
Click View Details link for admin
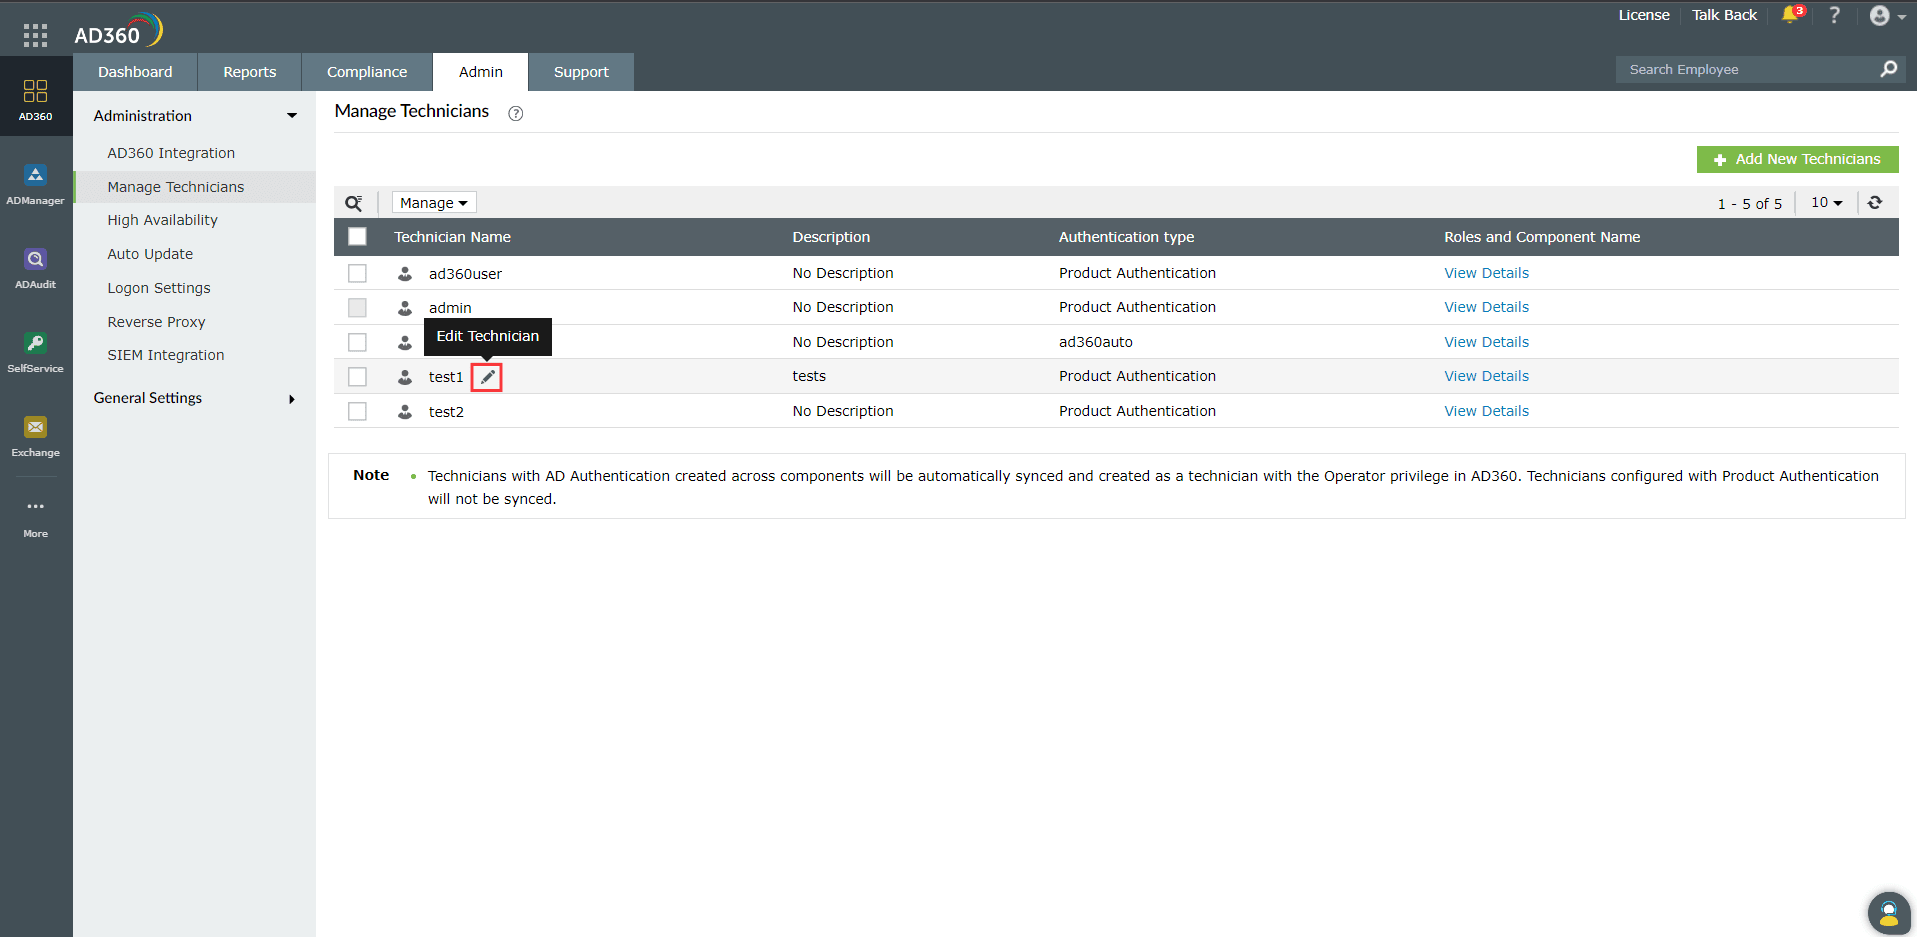tap(1486, 307)
